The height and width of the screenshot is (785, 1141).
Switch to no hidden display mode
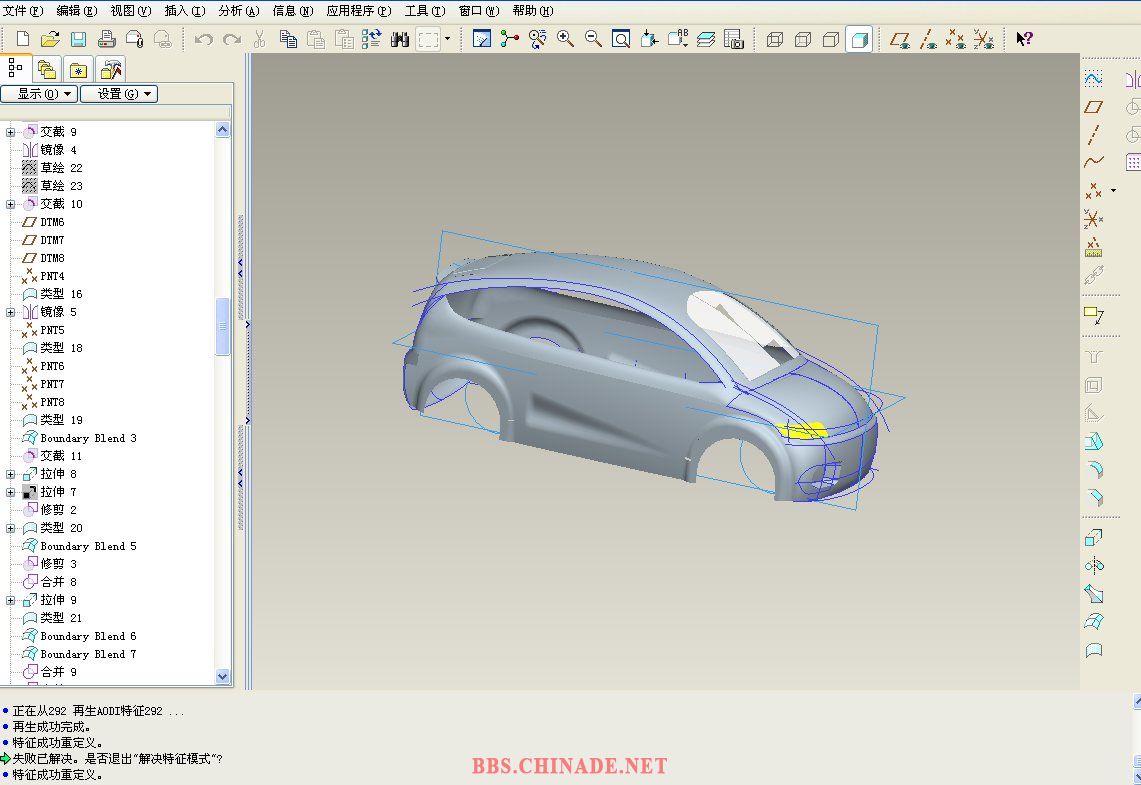tap(830, 39)
